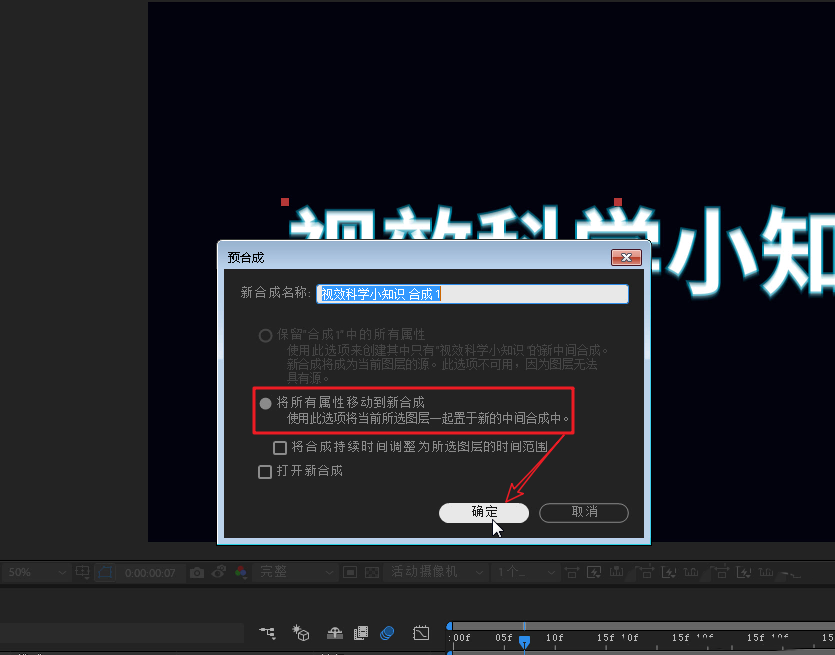Open the 50% magnification dropdown

point(35,572)
